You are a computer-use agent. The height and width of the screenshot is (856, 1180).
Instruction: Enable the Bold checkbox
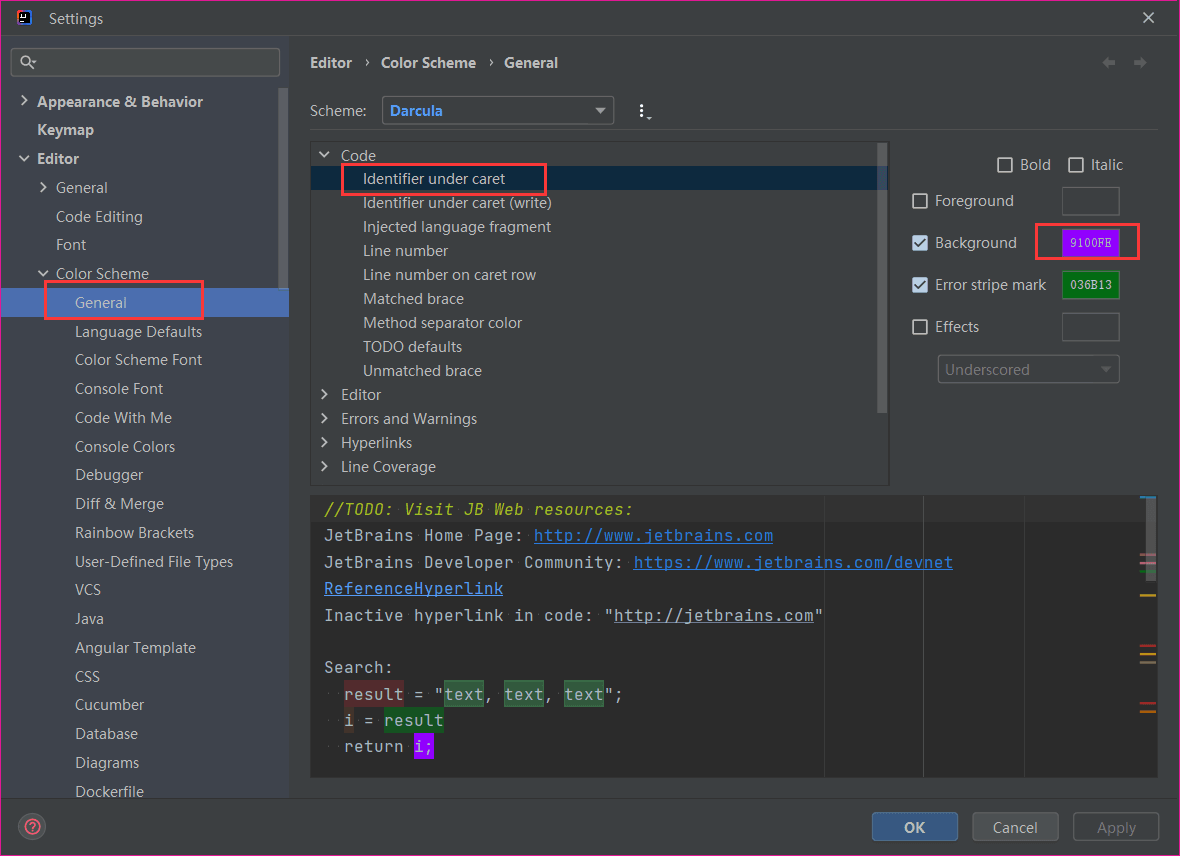[1005, 165]
